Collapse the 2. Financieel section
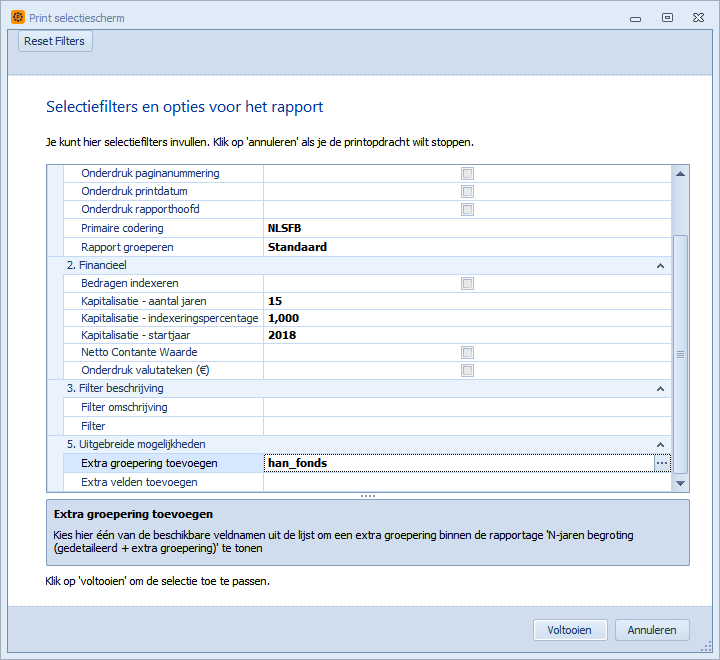Image resolution: width=720 pixels, height=660 pixels. click(x=660, y=265)
